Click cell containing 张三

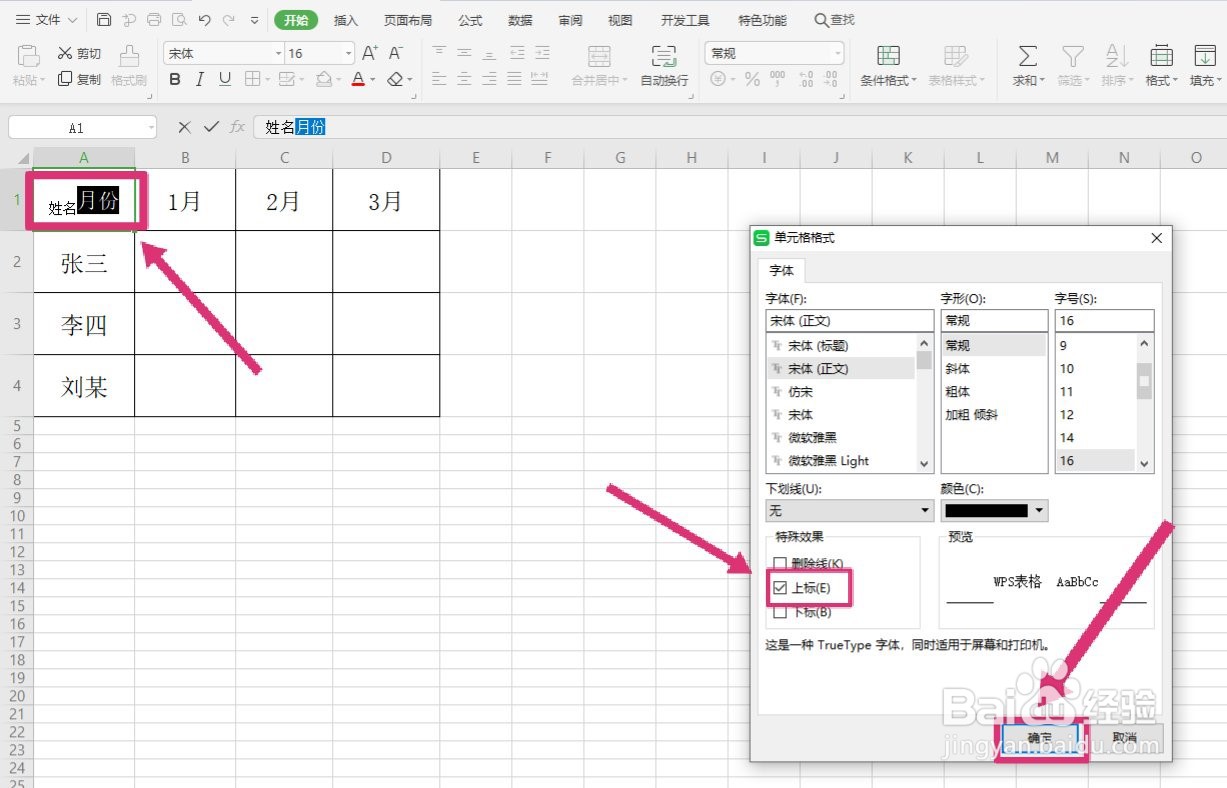click(84, 262)
